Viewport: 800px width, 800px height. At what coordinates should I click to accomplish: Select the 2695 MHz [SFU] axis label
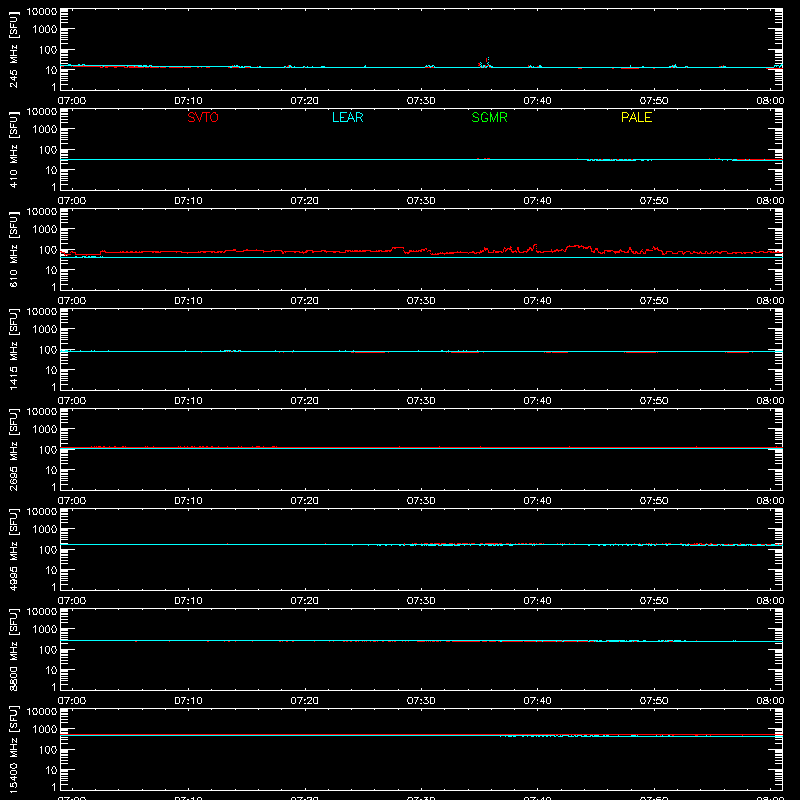[x=13, y=449]
